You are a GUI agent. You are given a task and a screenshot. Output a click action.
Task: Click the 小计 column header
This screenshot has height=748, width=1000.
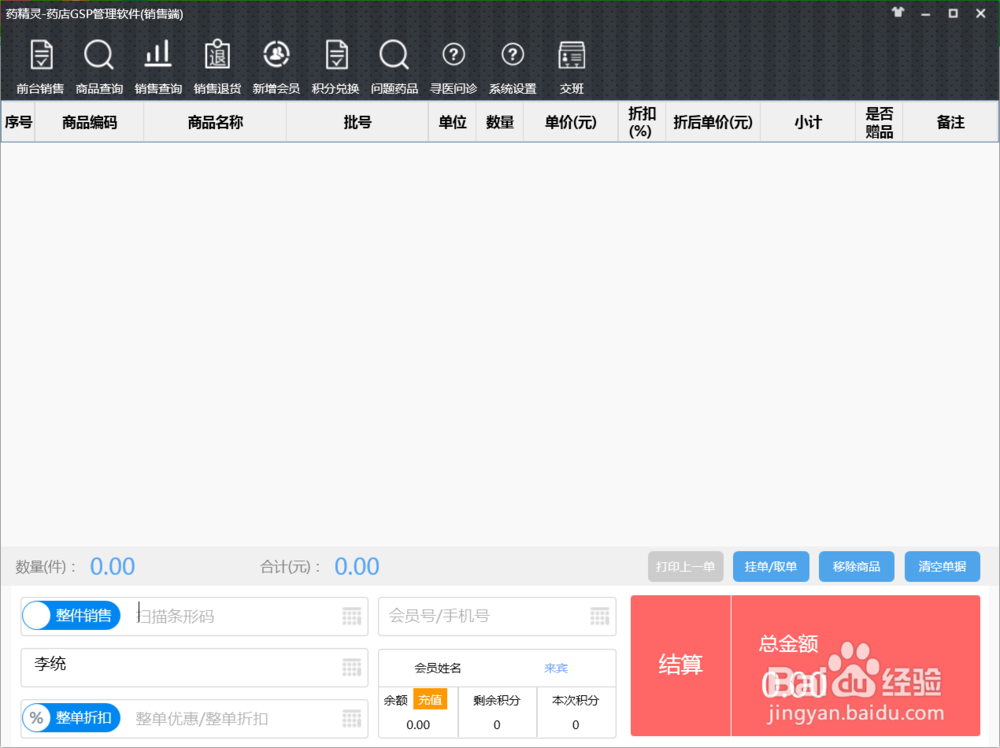808,122
